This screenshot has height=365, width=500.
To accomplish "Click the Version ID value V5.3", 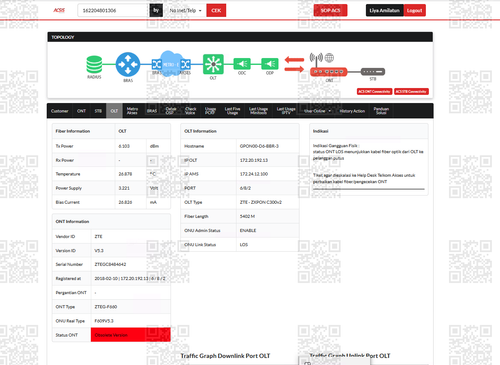I will (99, 250).
